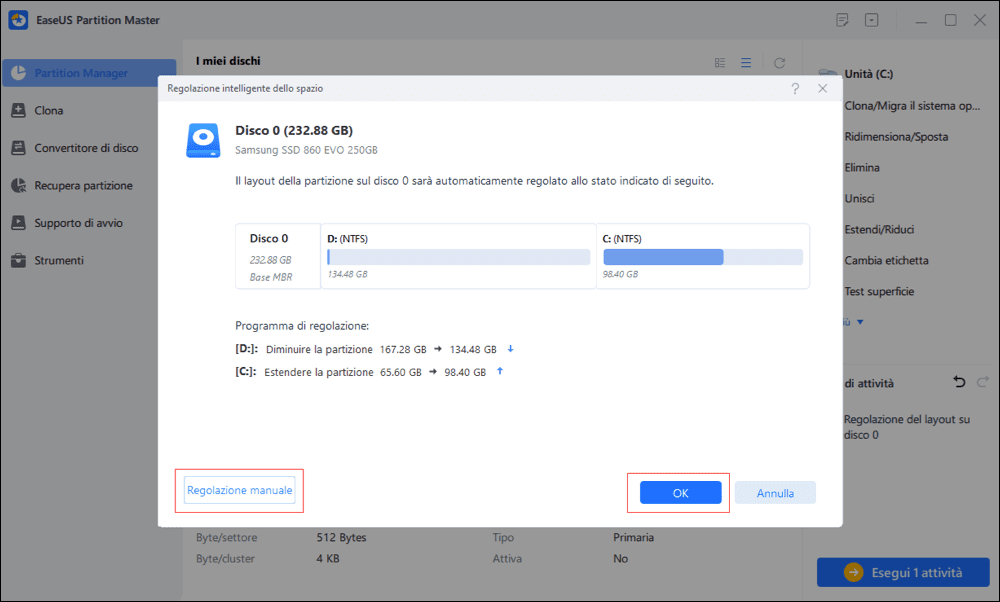1000x602 pixels.
Task: Switch disks to card view icon
Action: point(720,62)
